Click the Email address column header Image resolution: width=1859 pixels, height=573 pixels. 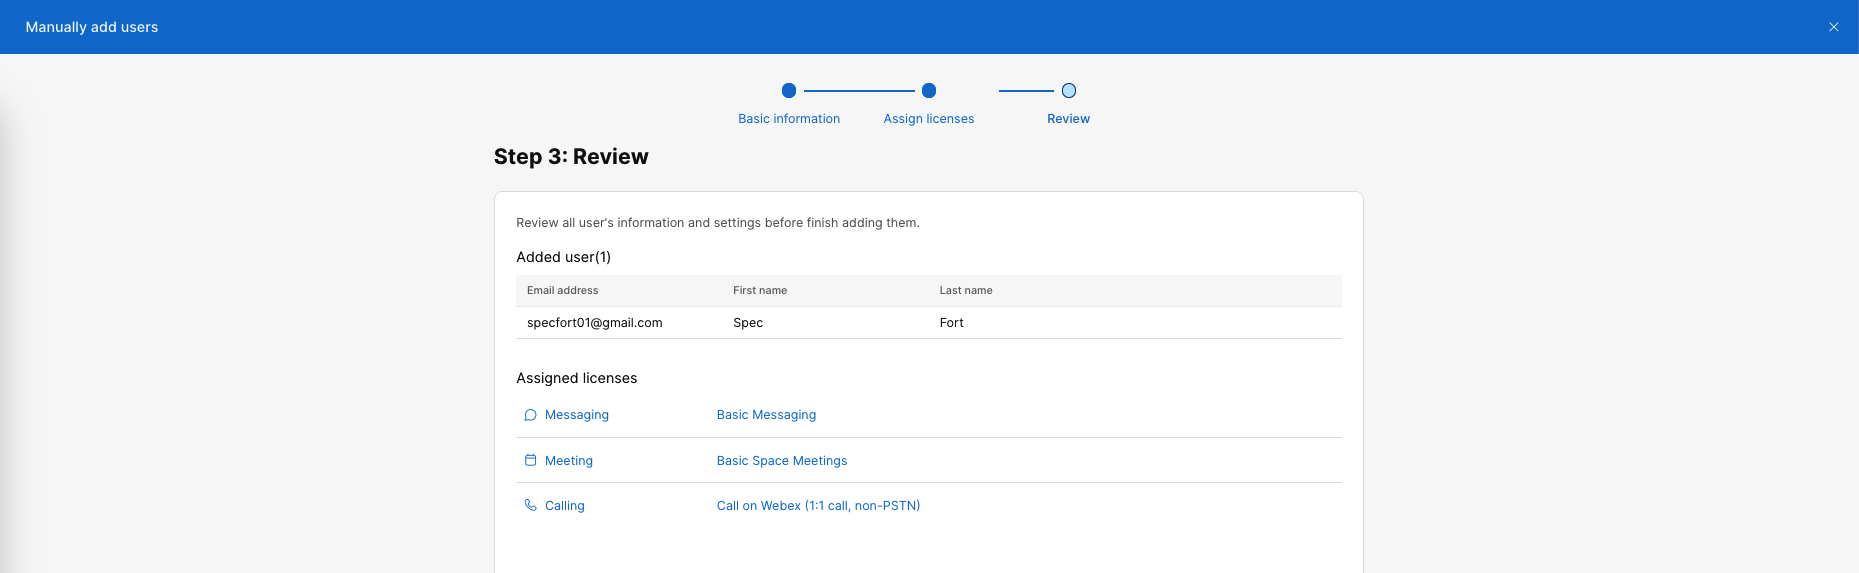tap(562, 291)
